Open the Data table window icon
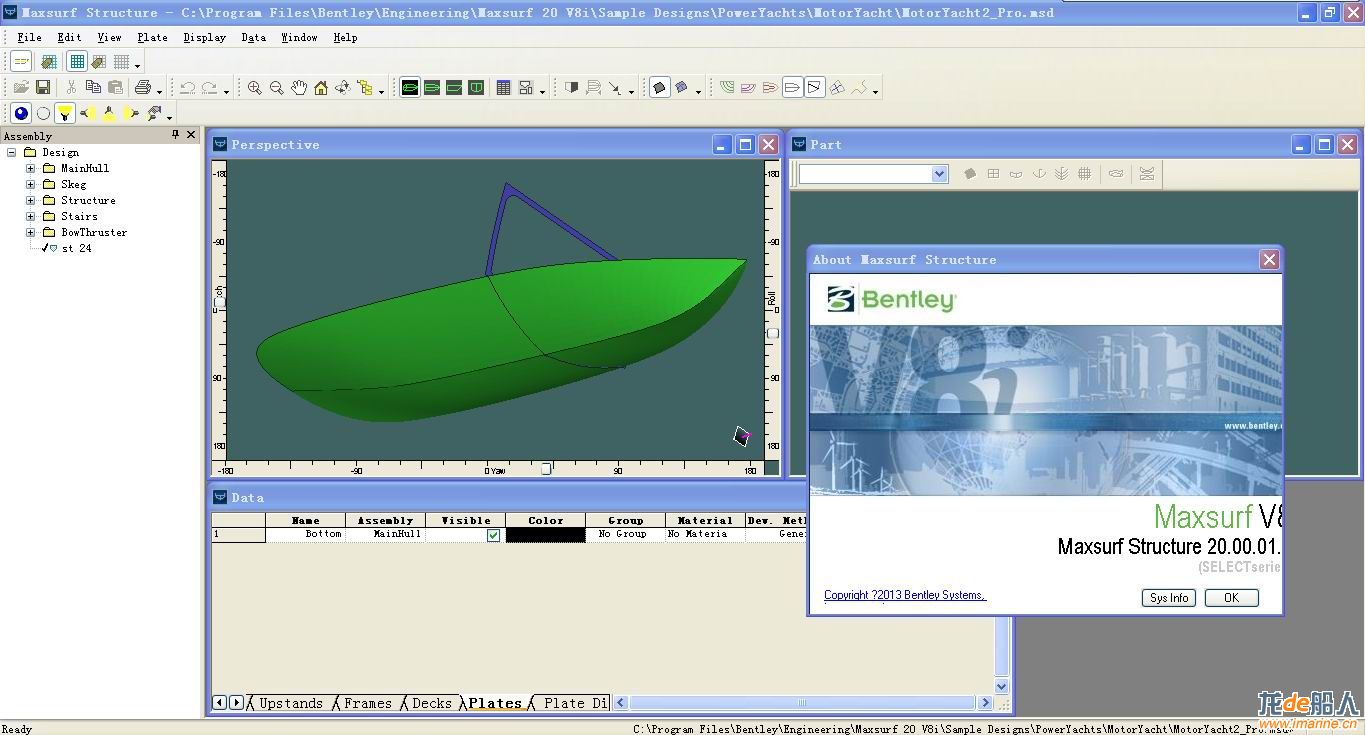This screenshot has height=735, width=1365. pyautogui.click(x=504, y=88)
